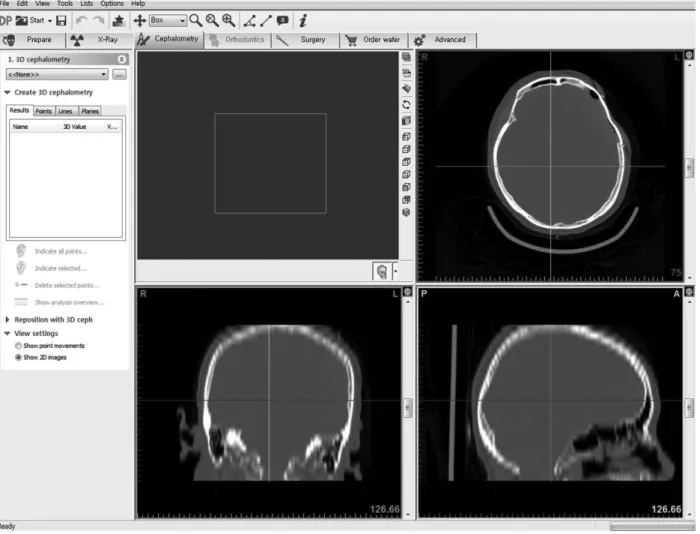Select the comment annotation bubble tool
The image size is (700, 534).
coord(282,21)
